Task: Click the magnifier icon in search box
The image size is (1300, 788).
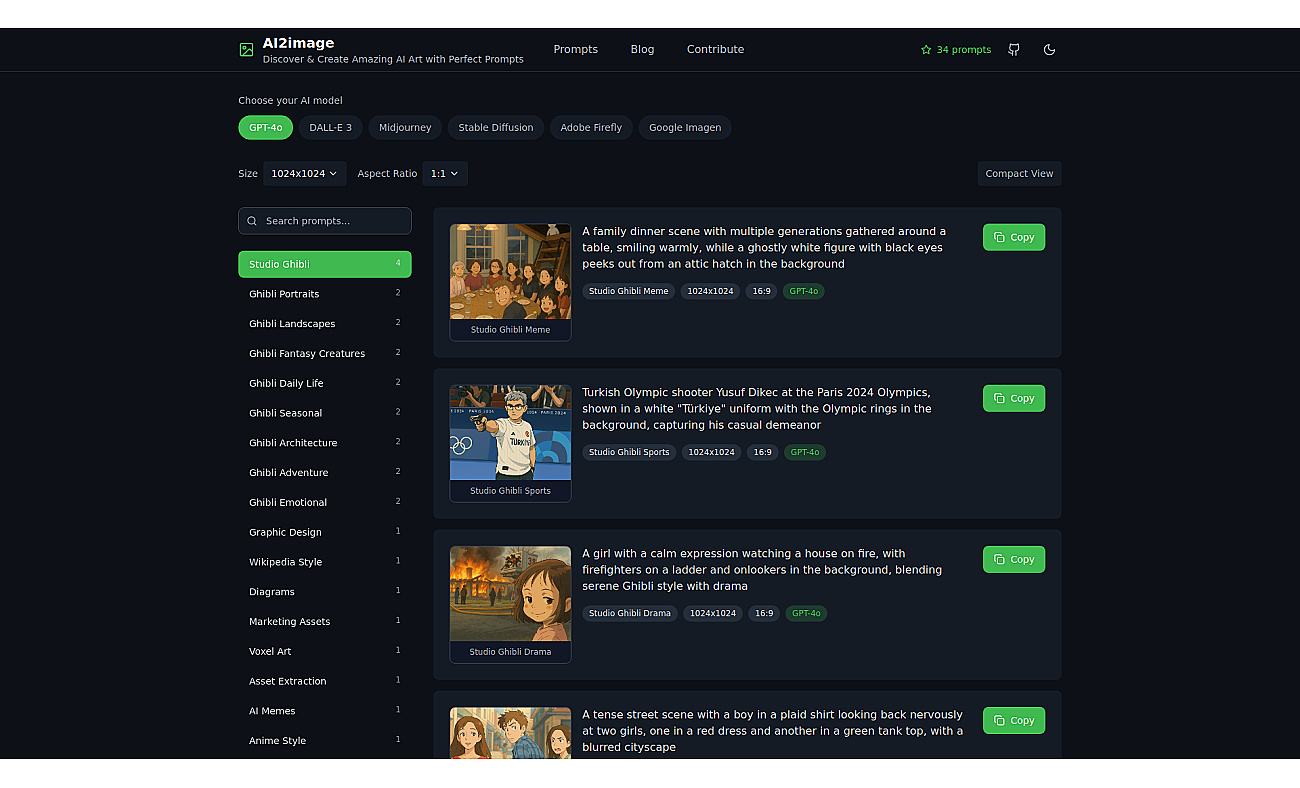Action: pos(252,221)
